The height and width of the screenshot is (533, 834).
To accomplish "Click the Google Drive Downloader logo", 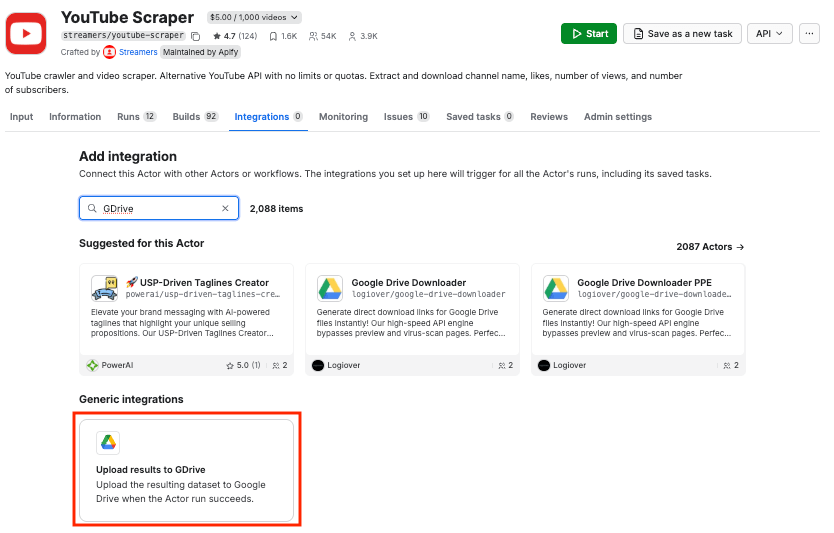I will coord(330,288).
